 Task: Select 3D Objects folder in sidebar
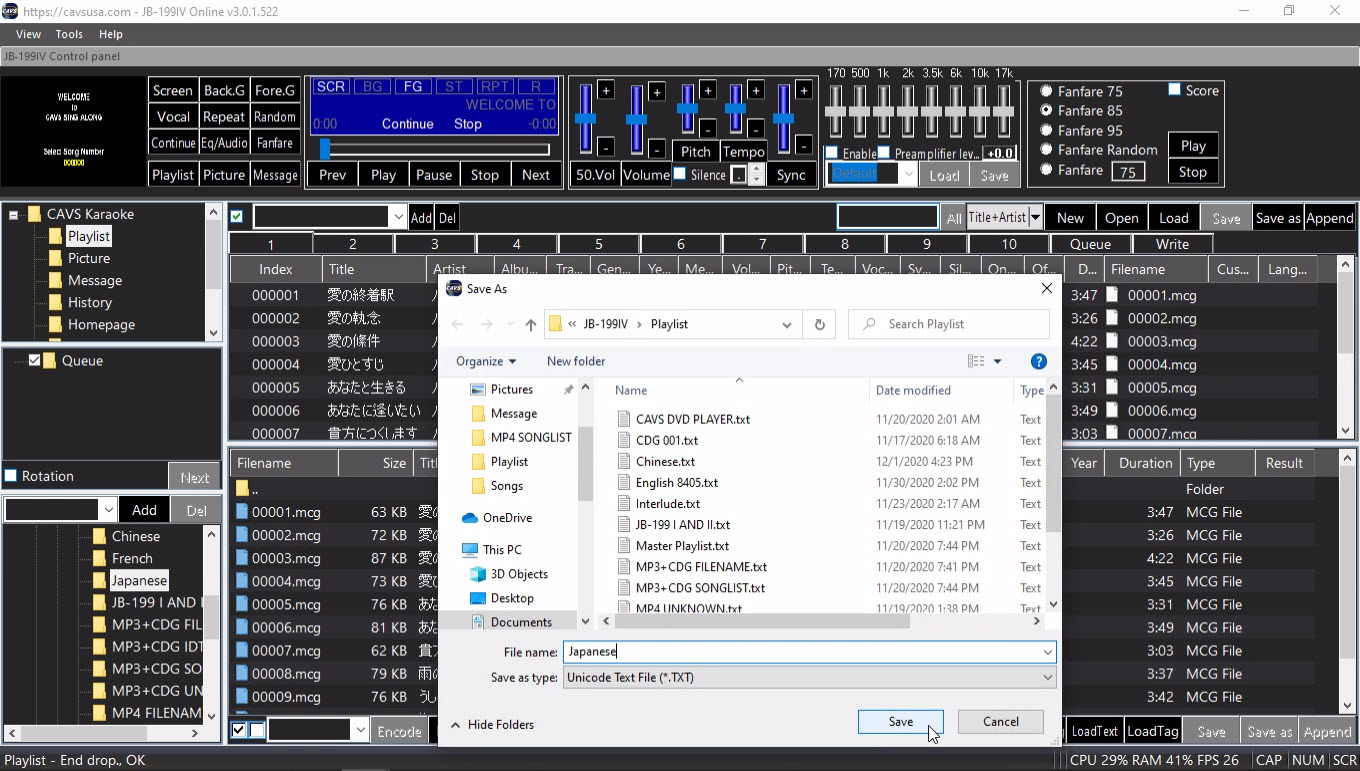tap(518, 574)
